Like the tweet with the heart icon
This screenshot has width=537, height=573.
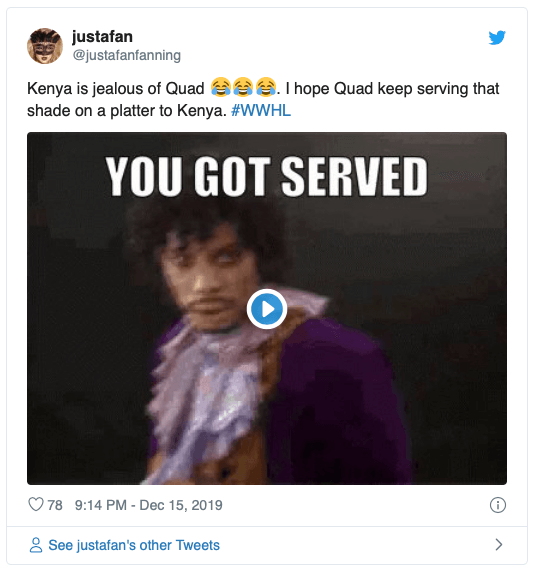[x=36, y=504]
